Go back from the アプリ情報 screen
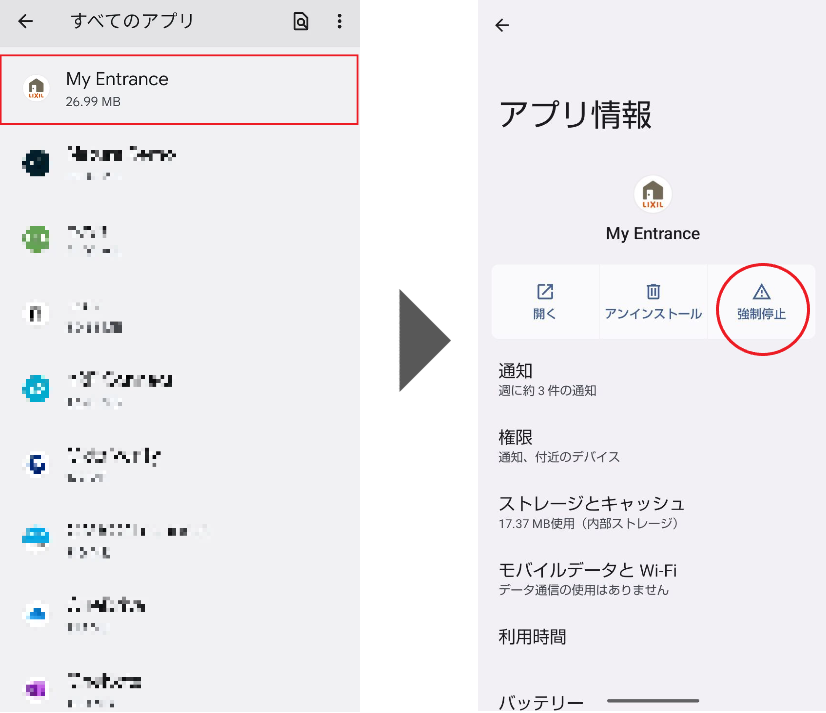826x713 pixels. tap(502, 25)
